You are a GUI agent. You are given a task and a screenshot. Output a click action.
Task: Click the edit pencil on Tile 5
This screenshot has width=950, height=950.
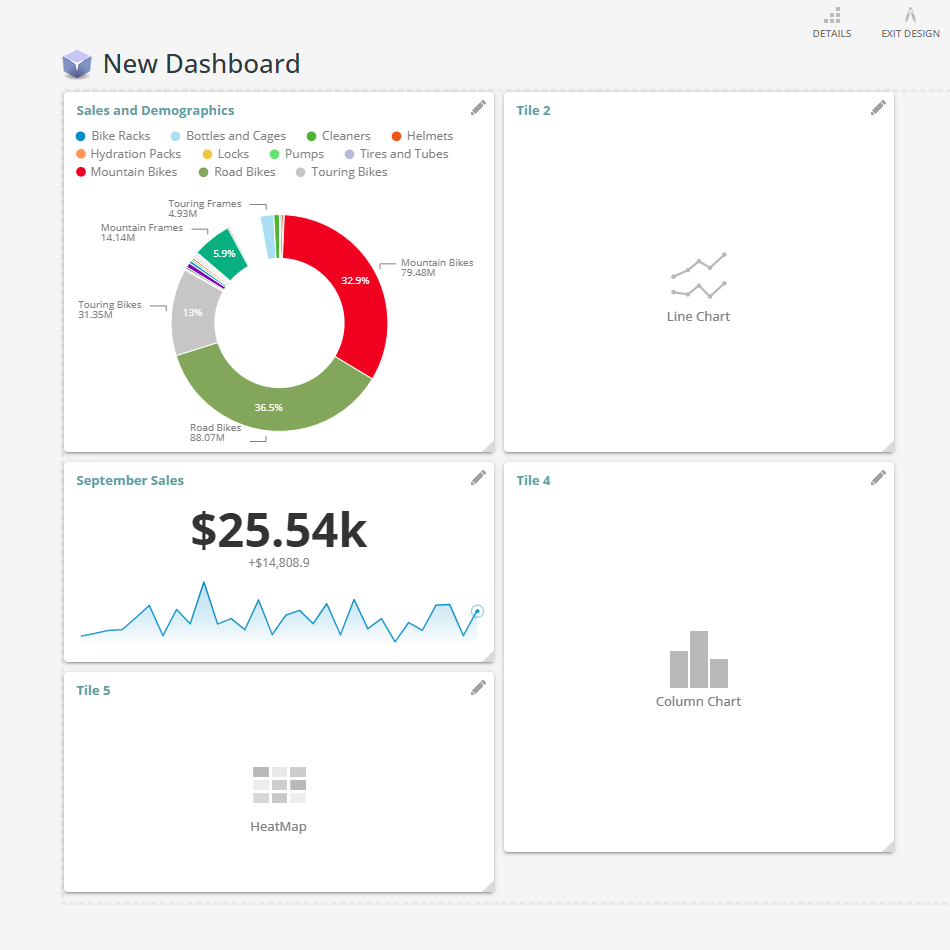click(478, 688)
